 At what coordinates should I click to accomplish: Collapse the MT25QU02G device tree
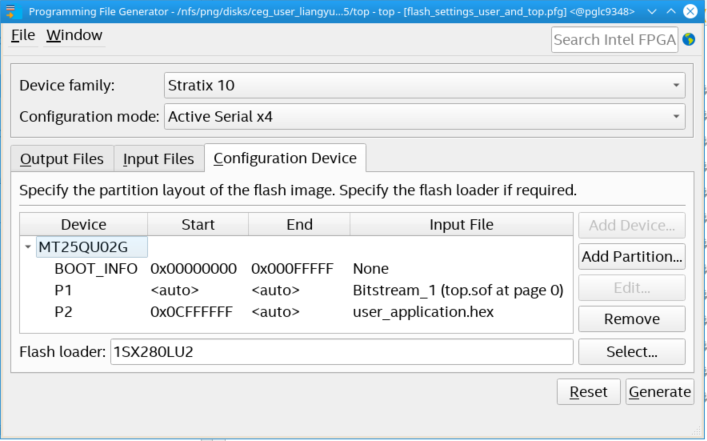click(28, 247)
